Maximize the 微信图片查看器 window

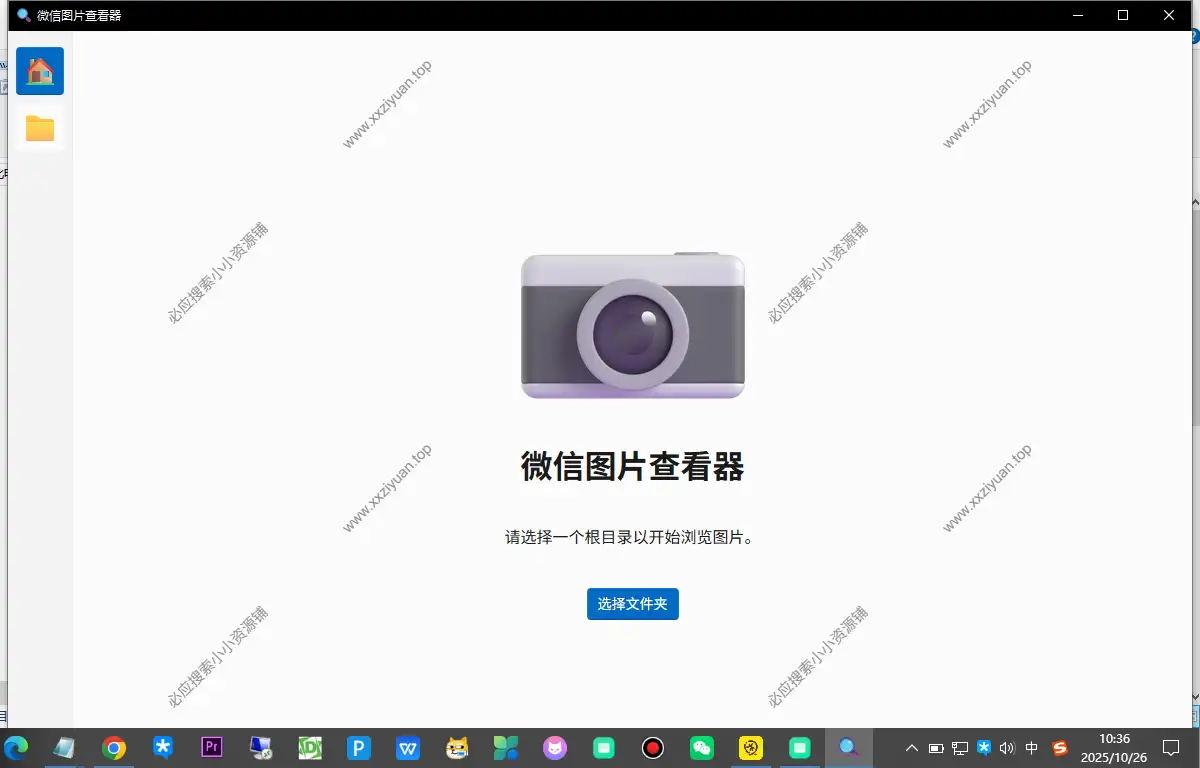point(1123,15)
